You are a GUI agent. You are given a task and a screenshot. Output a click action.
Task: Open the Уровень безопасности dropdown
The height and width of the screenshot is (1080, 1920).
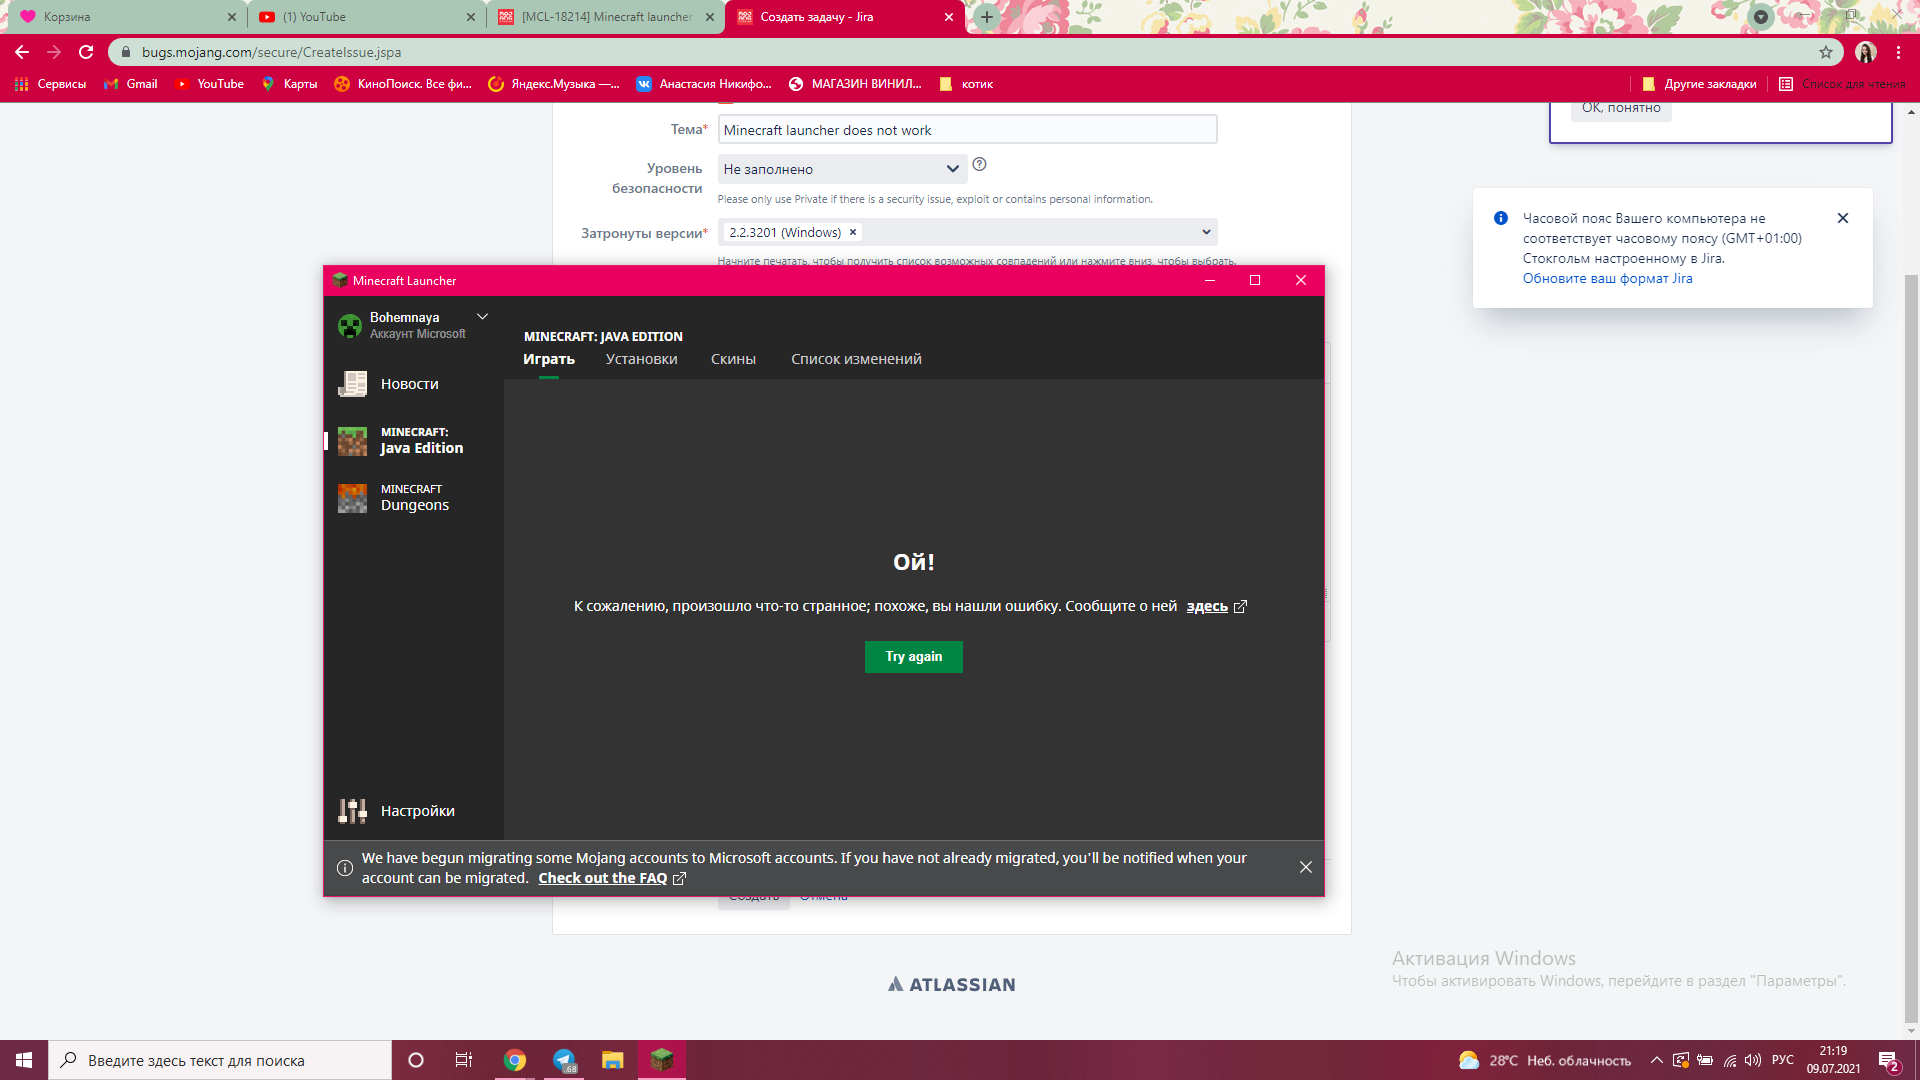click(840, 169)
